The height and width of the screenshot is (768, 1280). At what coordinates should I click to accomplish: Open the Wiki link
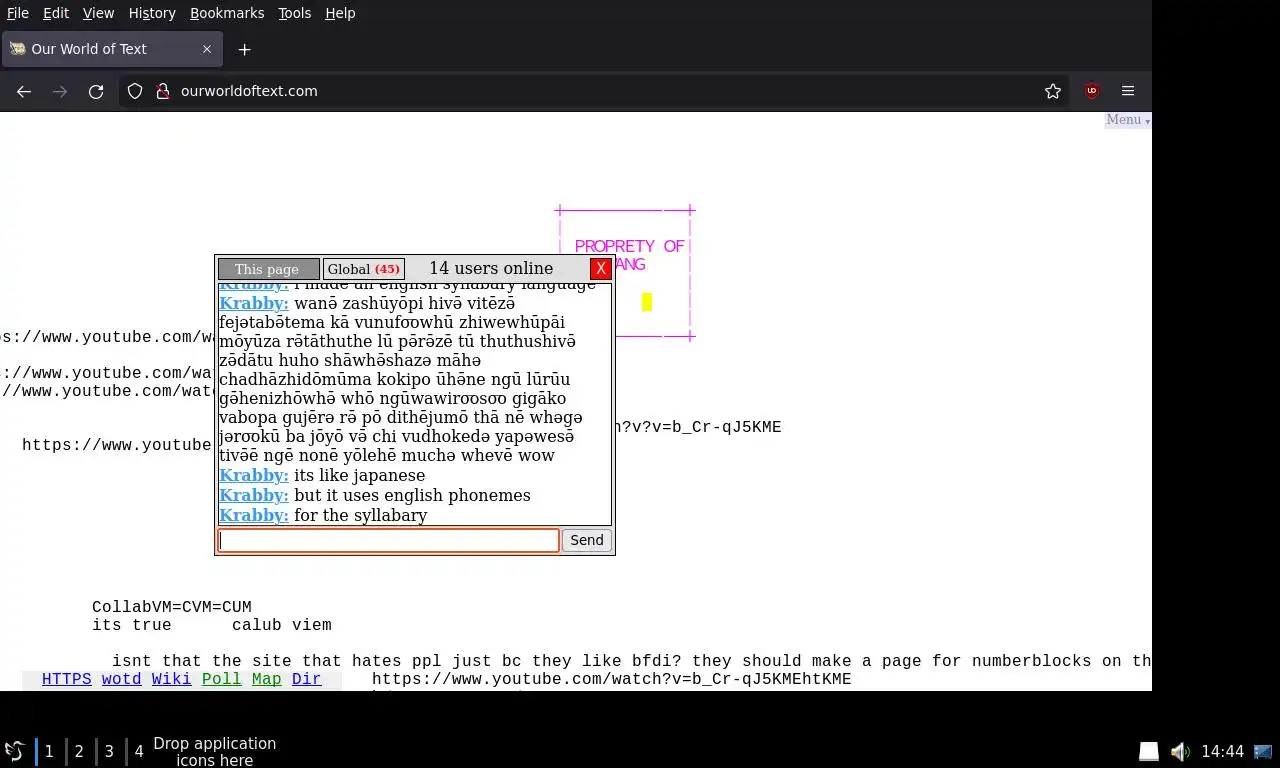pyautogui.click(x=171, y=679)
